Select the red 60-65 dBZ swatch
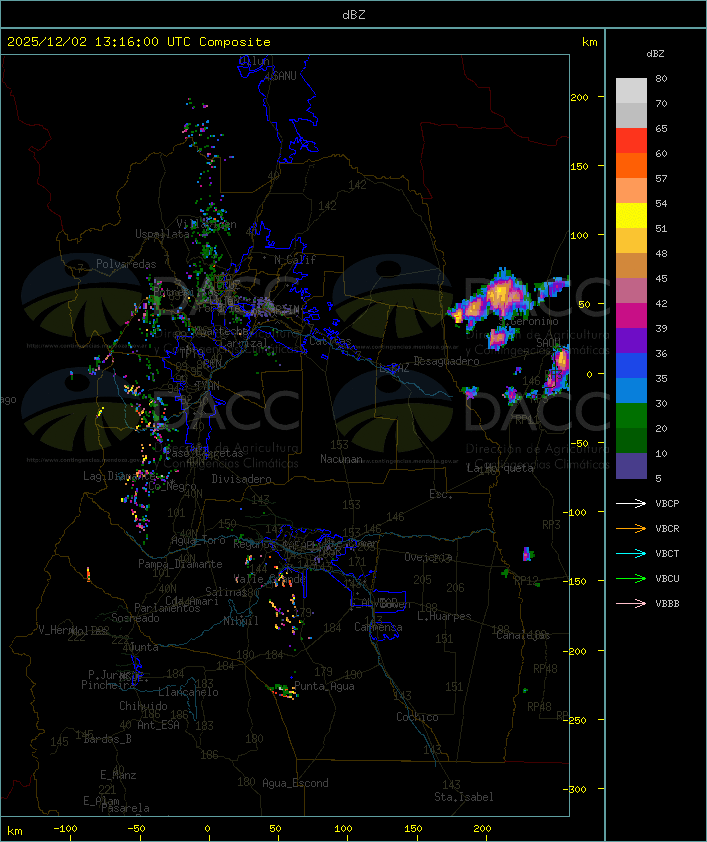The height and width of the screenshot is (842, 707). 631,141
